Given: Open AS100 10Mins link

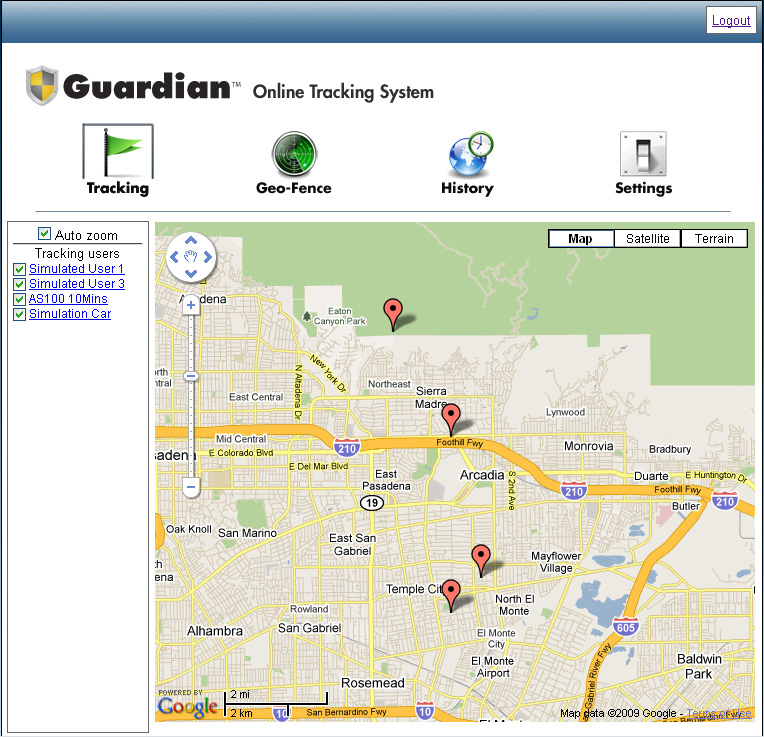Looking at the screenshot, I should tap(68, 299).
